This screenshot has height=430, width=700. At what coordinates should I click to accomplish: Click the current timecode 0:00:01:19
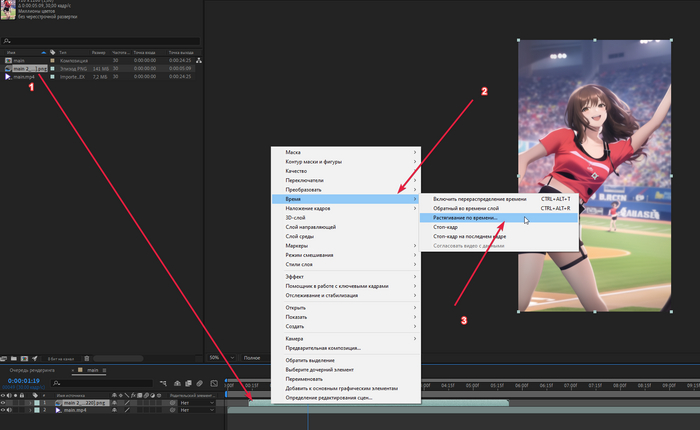click(23, 381)
